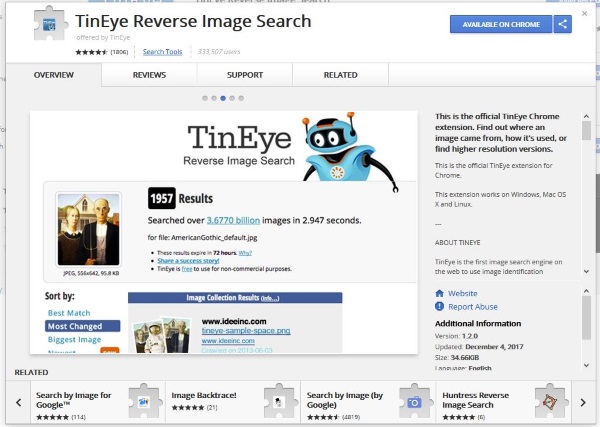Click the camera icon for Search by Image
600x427 pixels.
414,401
